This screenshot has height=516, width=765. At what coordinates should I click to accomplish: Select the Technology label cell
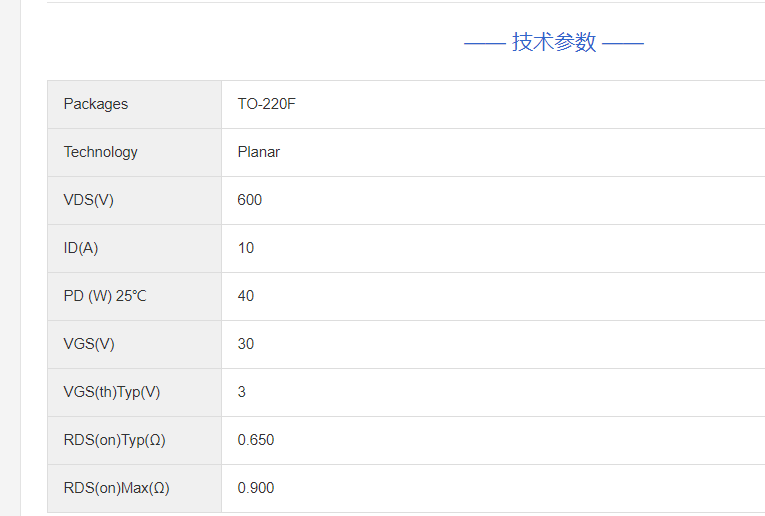click(x=135, y=152)
